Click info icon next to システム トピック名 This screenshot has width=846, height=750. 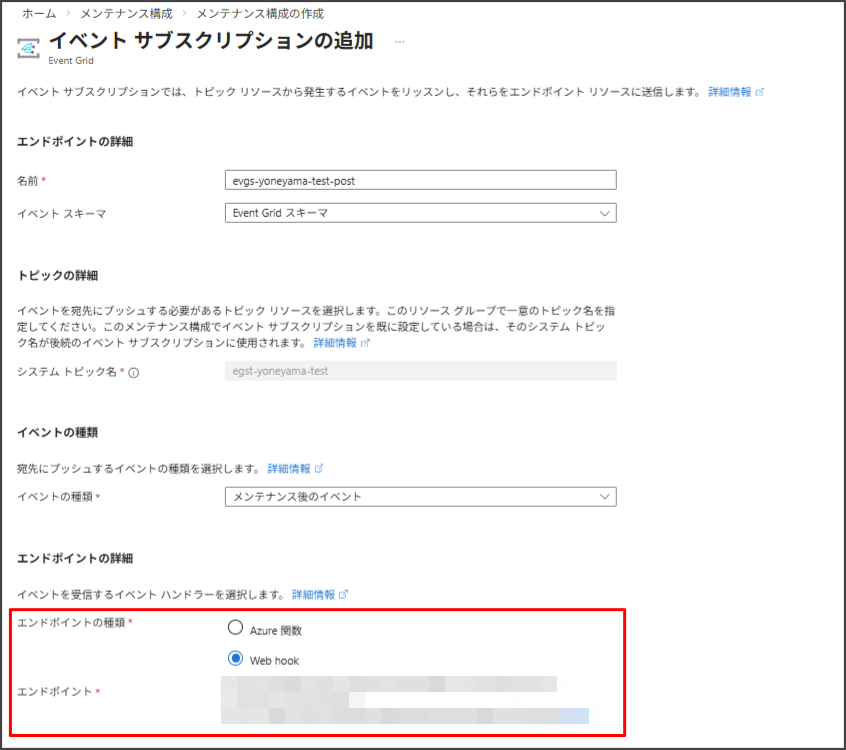tap(133, 372)
